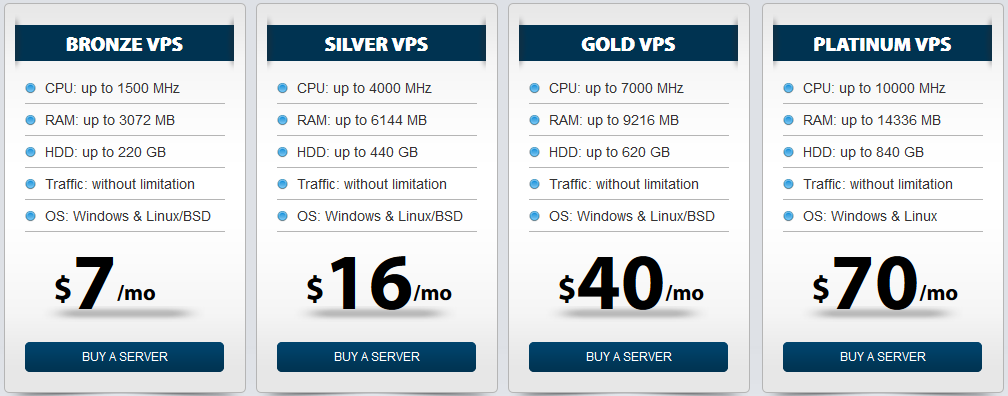Click the bullet beside Bronze Traffic: without limitation
Viewport: 1008px width, 396px height.
click(x=30, y=184)
